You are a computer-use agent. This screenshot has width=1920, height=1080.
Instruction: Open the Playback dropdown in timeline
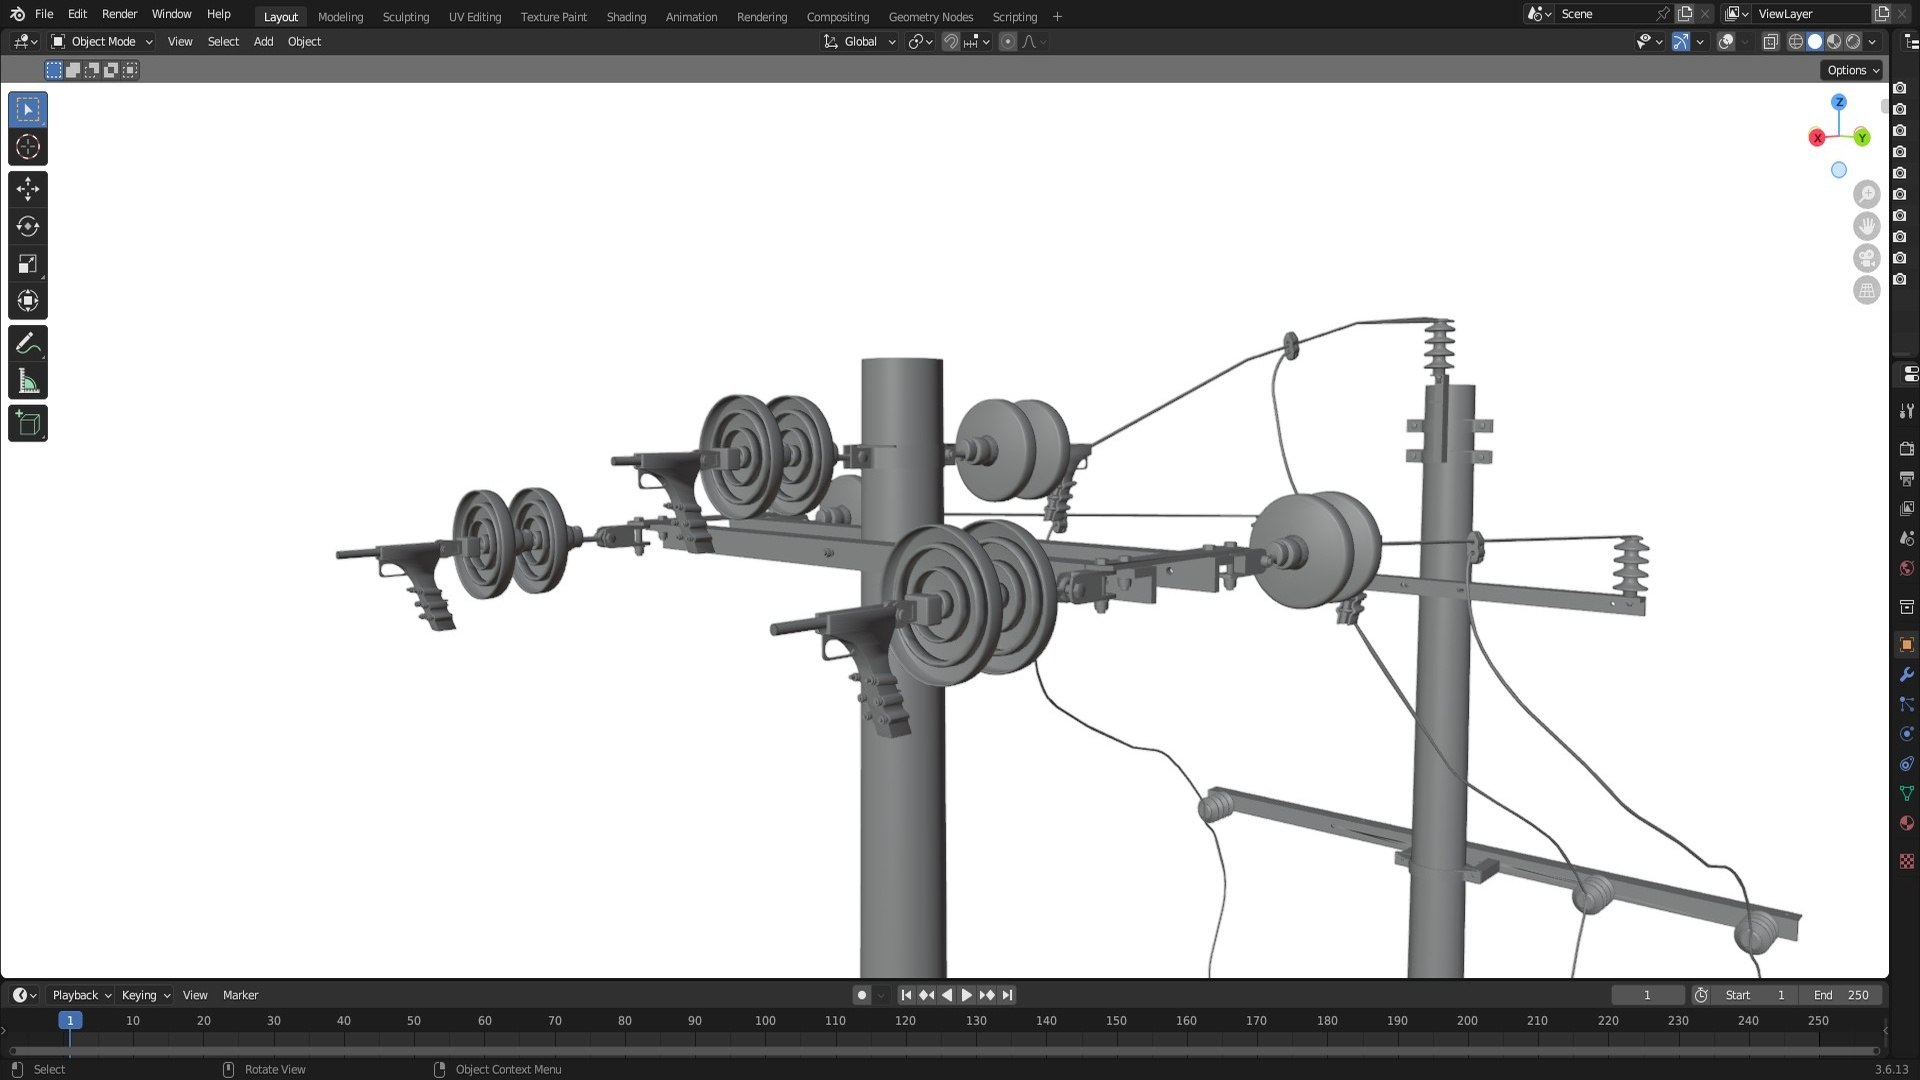tap(81, 995)
